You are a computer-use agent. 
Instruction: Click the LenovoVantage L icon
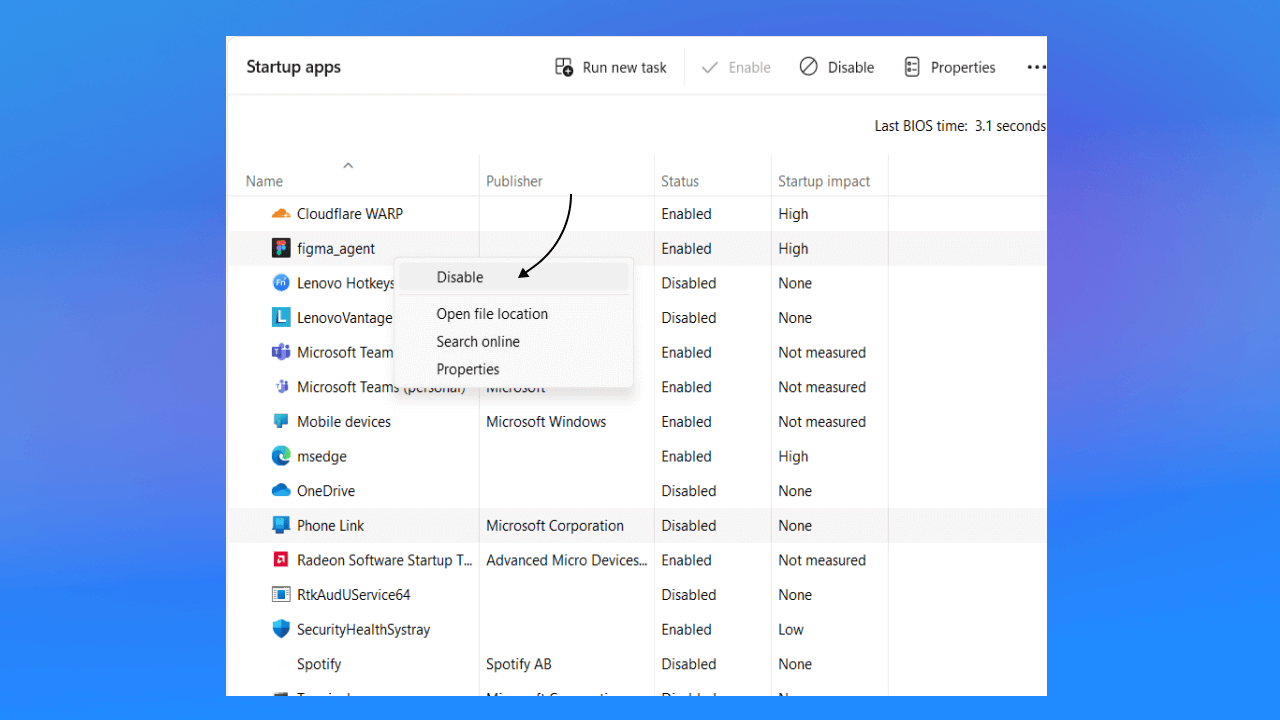point(281,317)
